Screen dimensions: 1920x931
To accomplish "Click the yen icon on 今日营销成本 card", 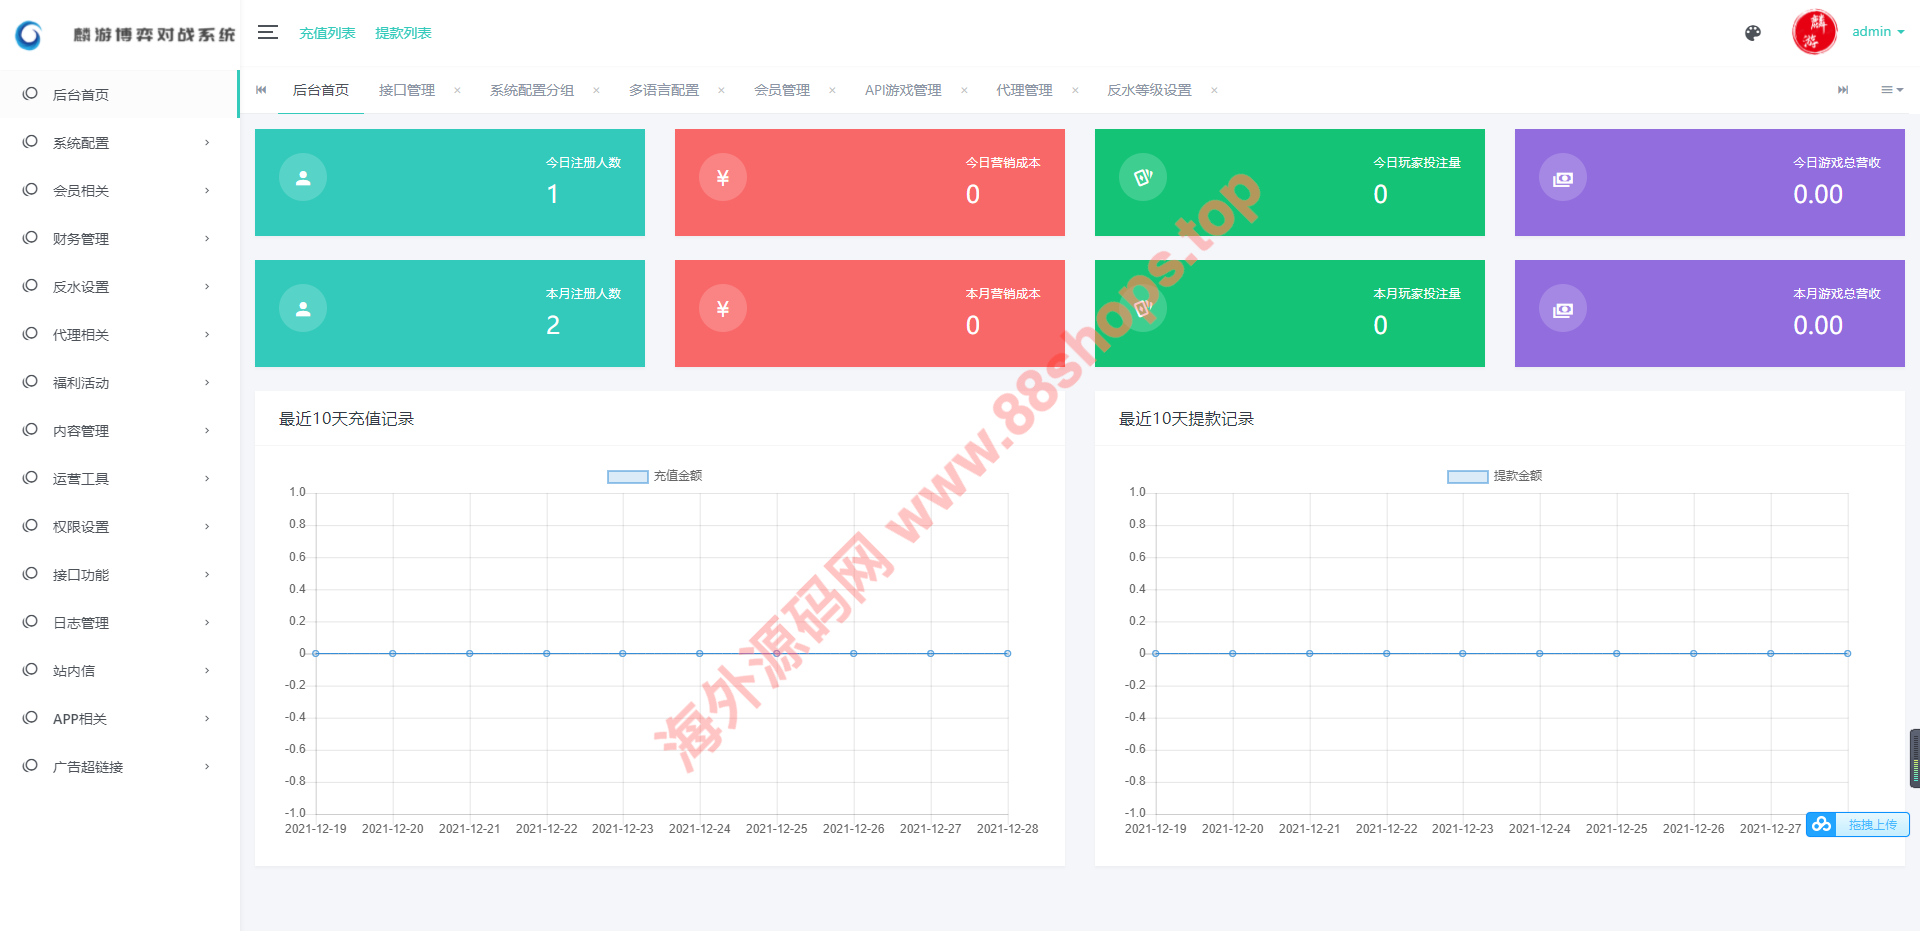I will point(722,178).
